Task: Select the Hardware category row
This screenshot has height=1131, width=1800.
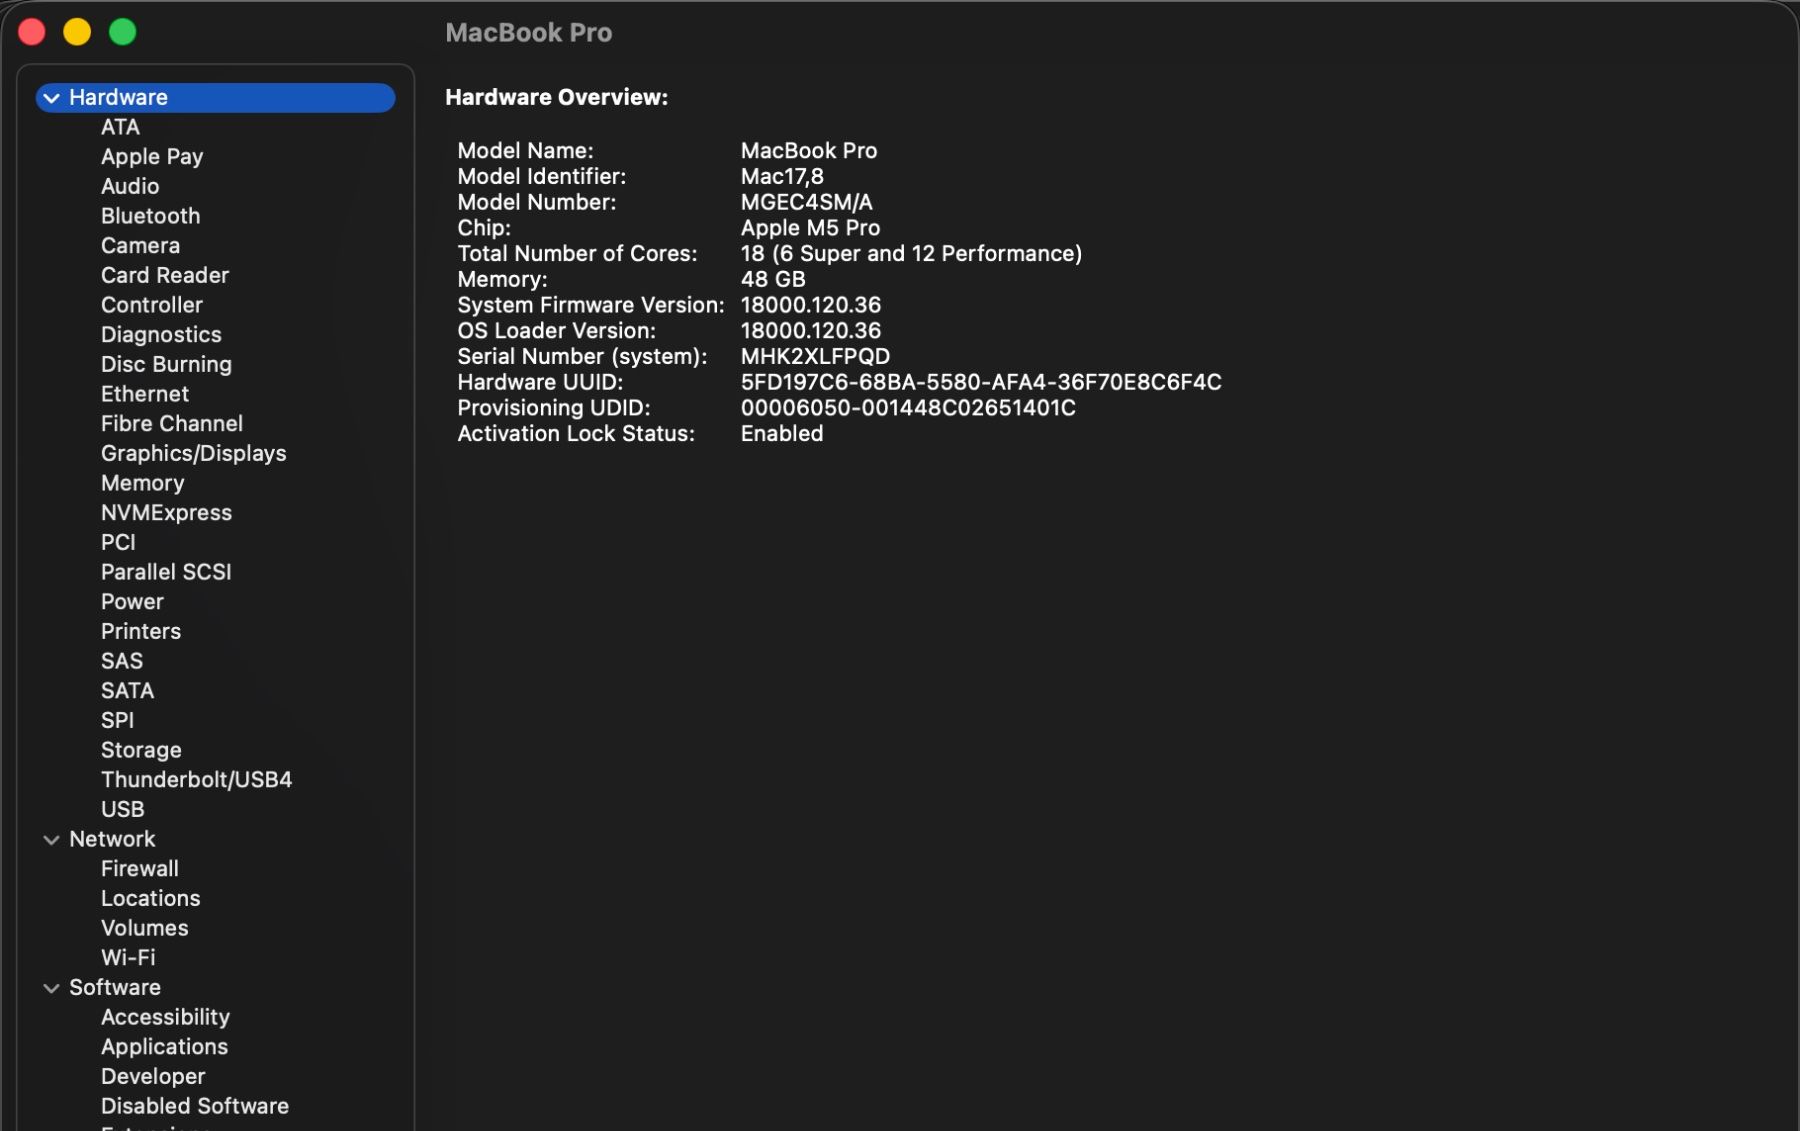Action: (x=215, y=97)
